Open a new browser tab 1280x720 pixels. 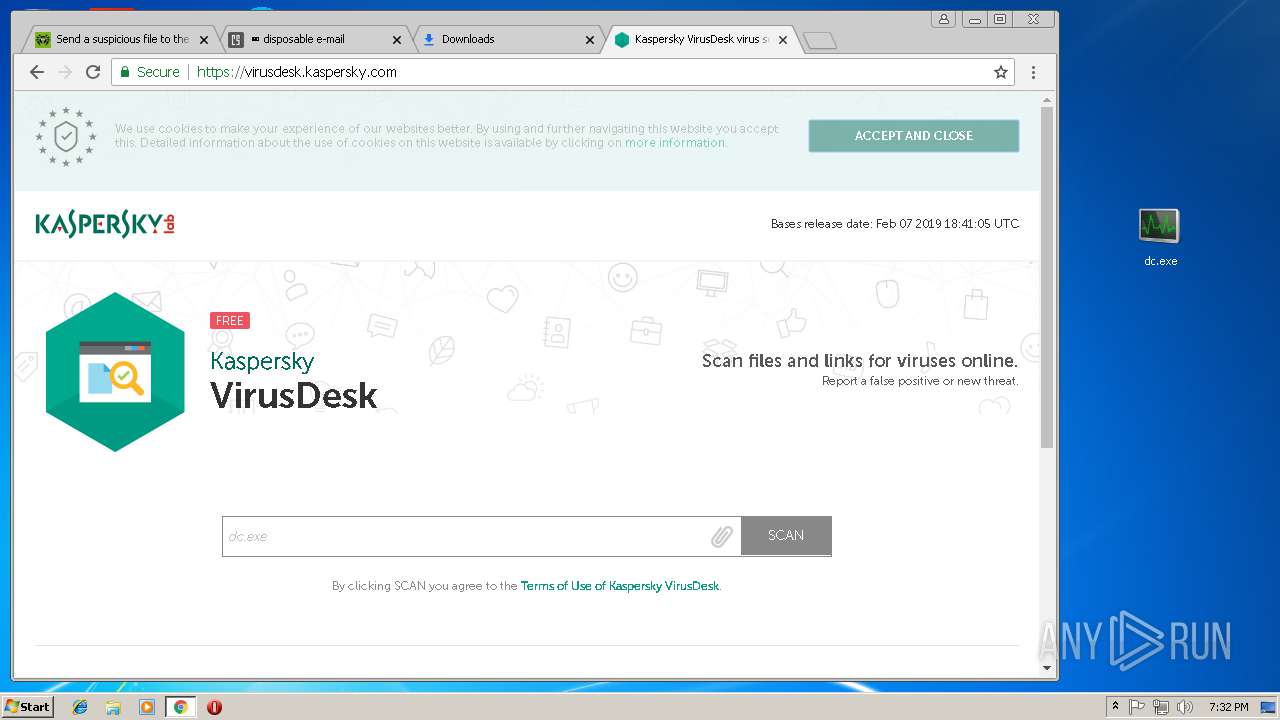point(819,40)
